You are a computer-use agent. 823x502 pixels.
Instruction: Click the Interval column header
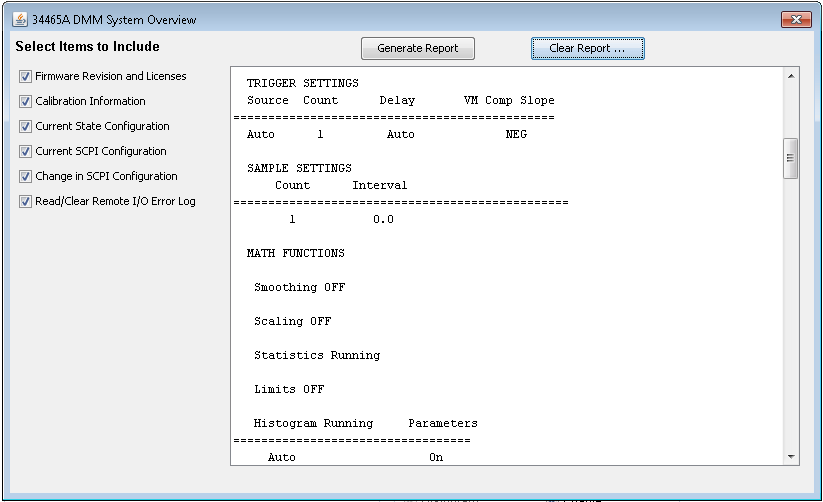click(x=379, y=185)
